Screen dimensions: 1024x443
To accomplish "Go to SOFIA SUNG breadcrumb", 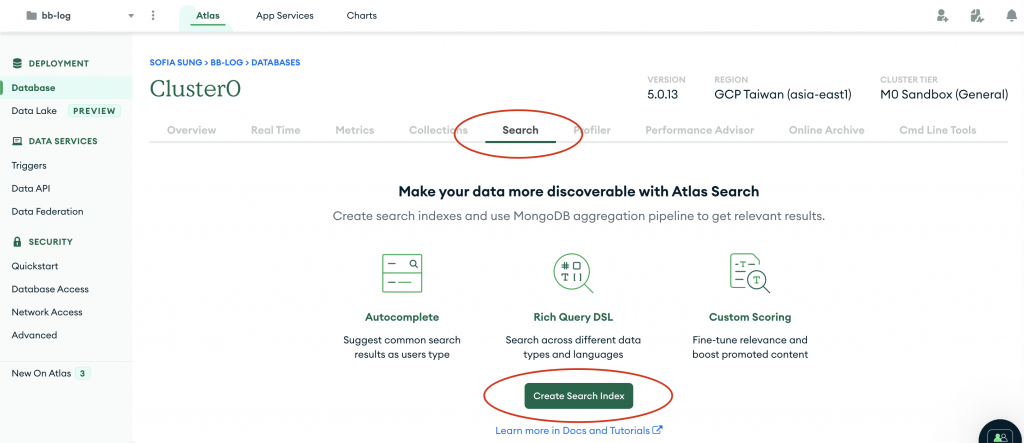I will click(176, 63).
